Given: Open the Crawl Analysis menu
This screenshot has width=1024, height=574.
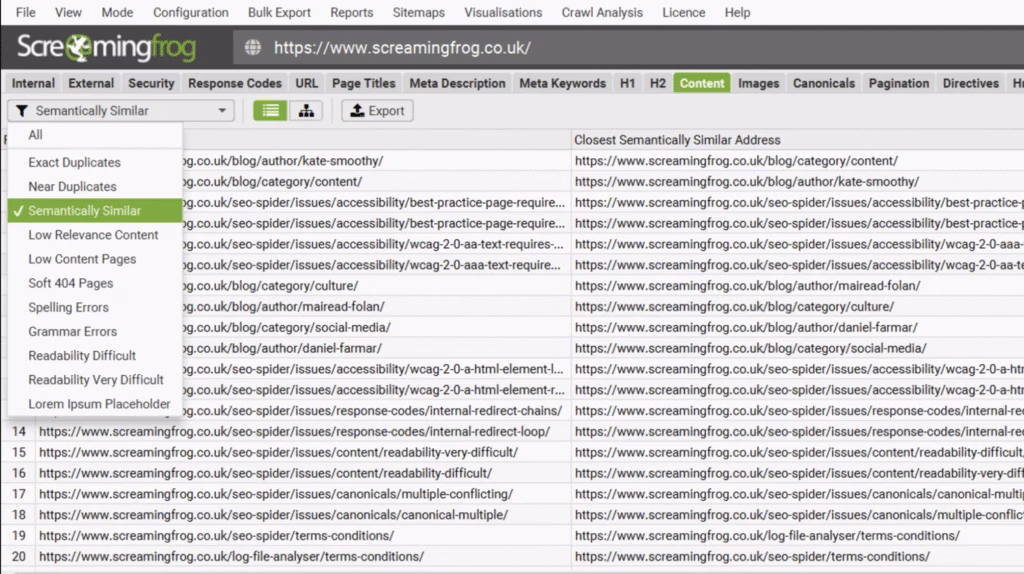Looking at the screenshot, I should click(x=602, y=13).
